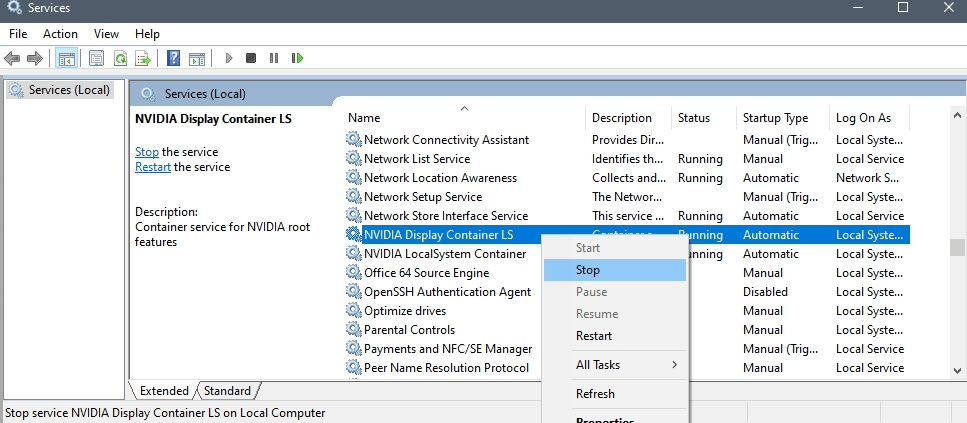
Task: Sort by the Log On As column header
Action: tap(869, 118)
